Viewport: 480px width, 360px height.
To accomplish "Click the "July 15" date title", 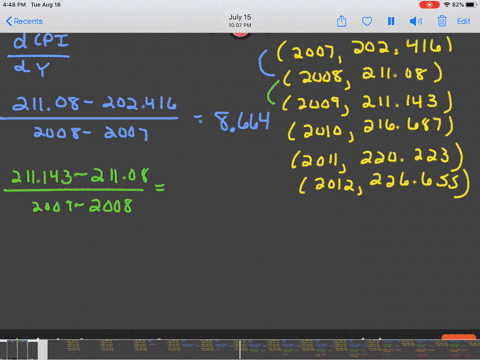I will pyautogui.click(x=240, y=17).
